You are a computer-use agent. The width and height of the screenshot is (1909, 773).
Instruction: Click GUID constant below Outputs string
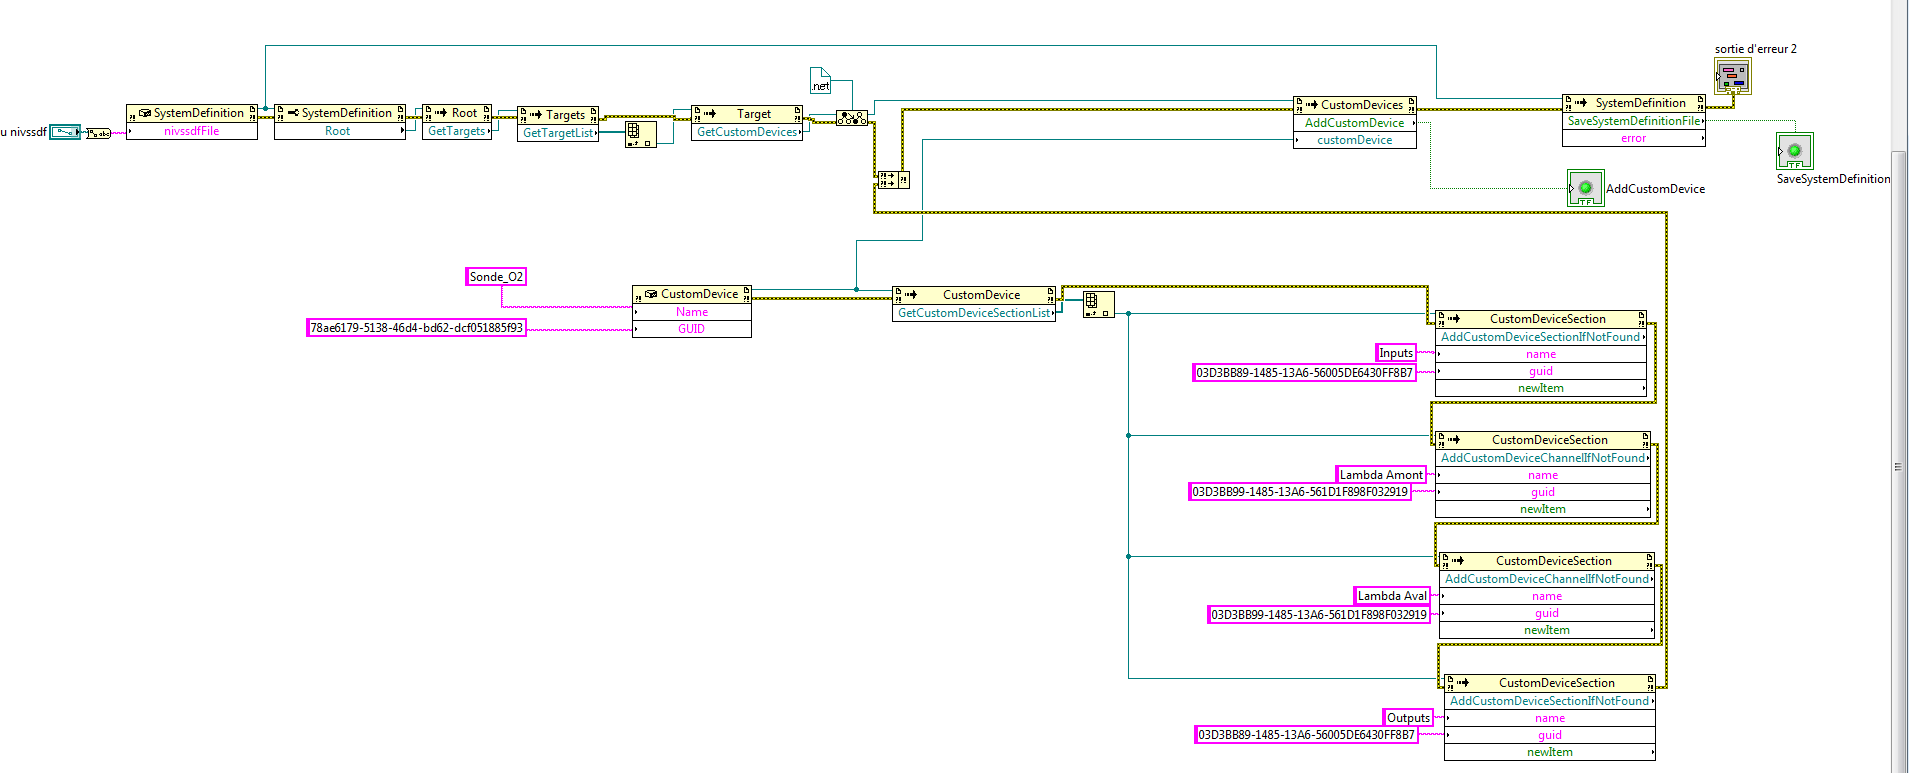tap(1307, 735)
